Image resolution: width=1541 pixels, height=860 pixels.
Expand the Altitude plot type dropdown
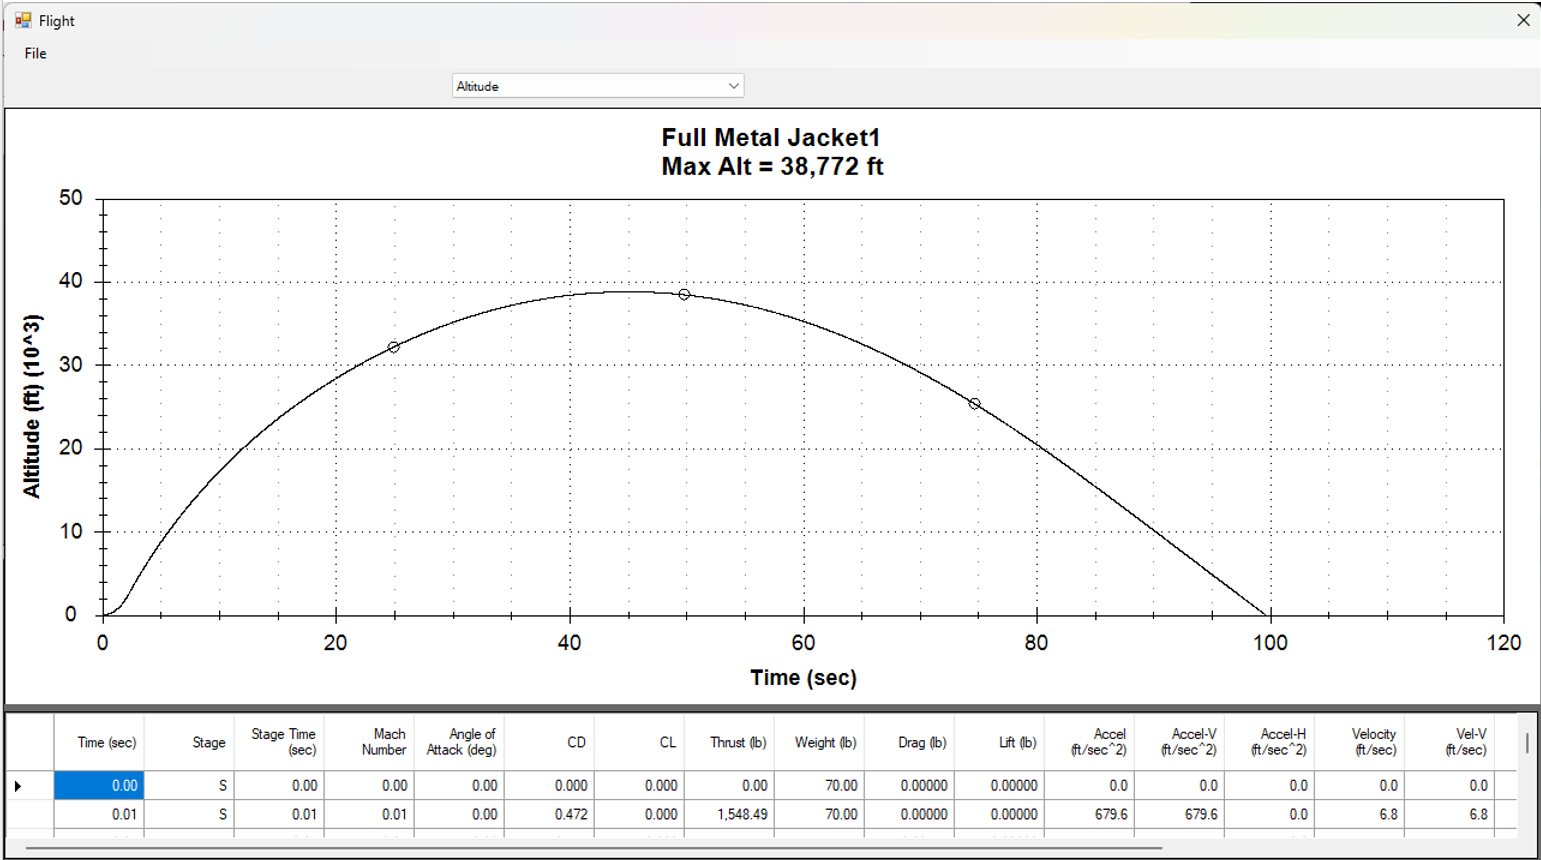click(733, 86)
